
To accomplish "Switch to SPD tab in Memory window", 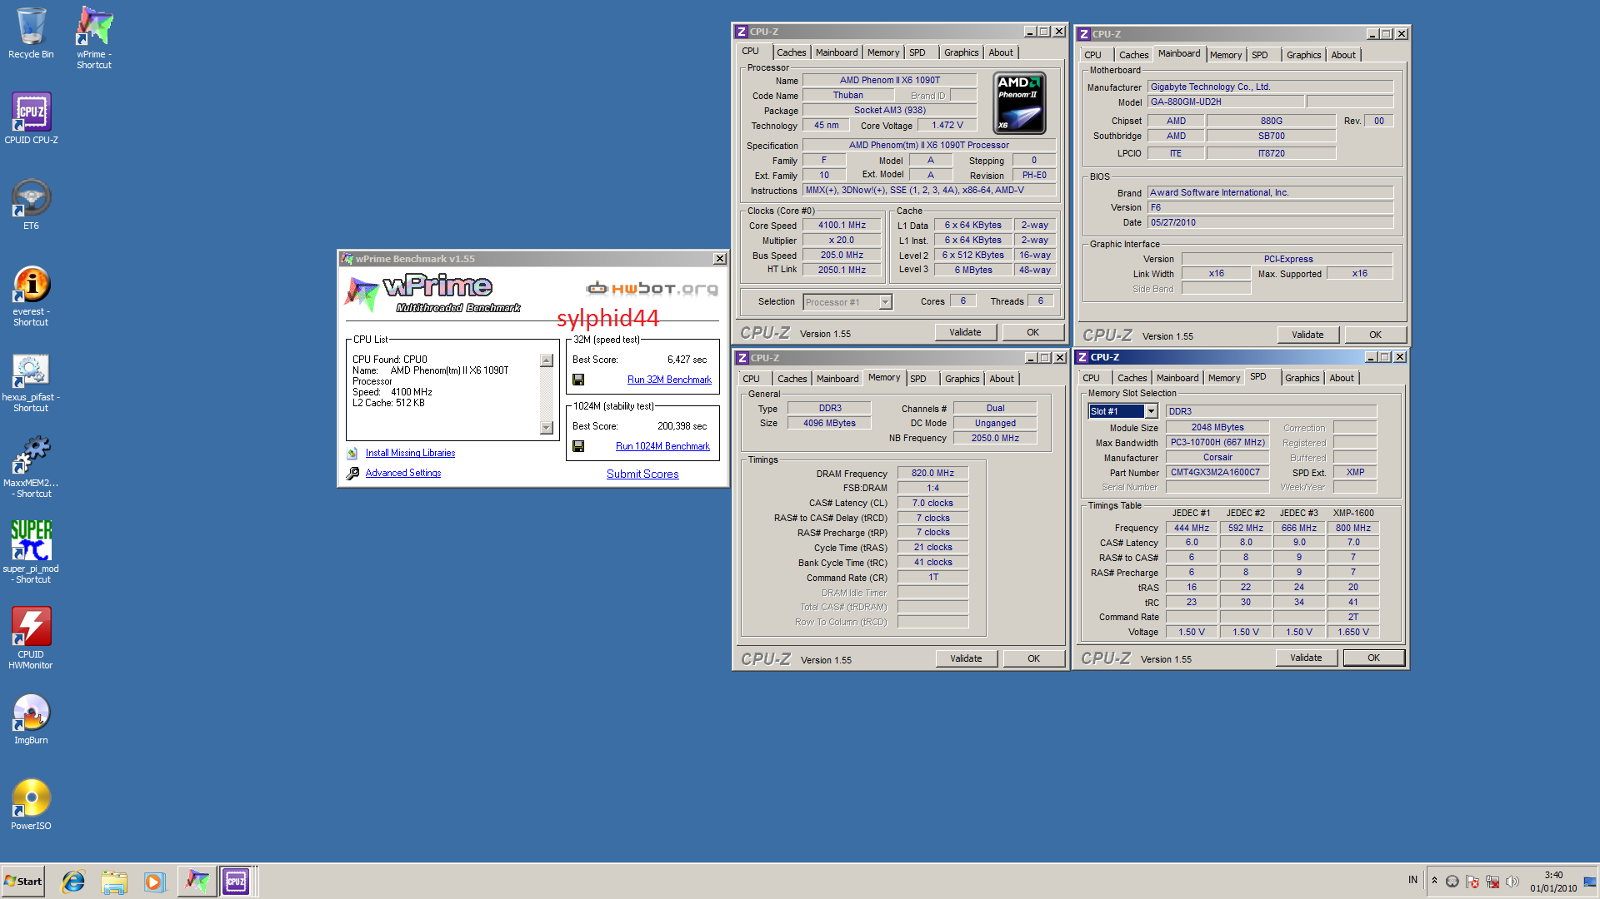I will [918, 379].
